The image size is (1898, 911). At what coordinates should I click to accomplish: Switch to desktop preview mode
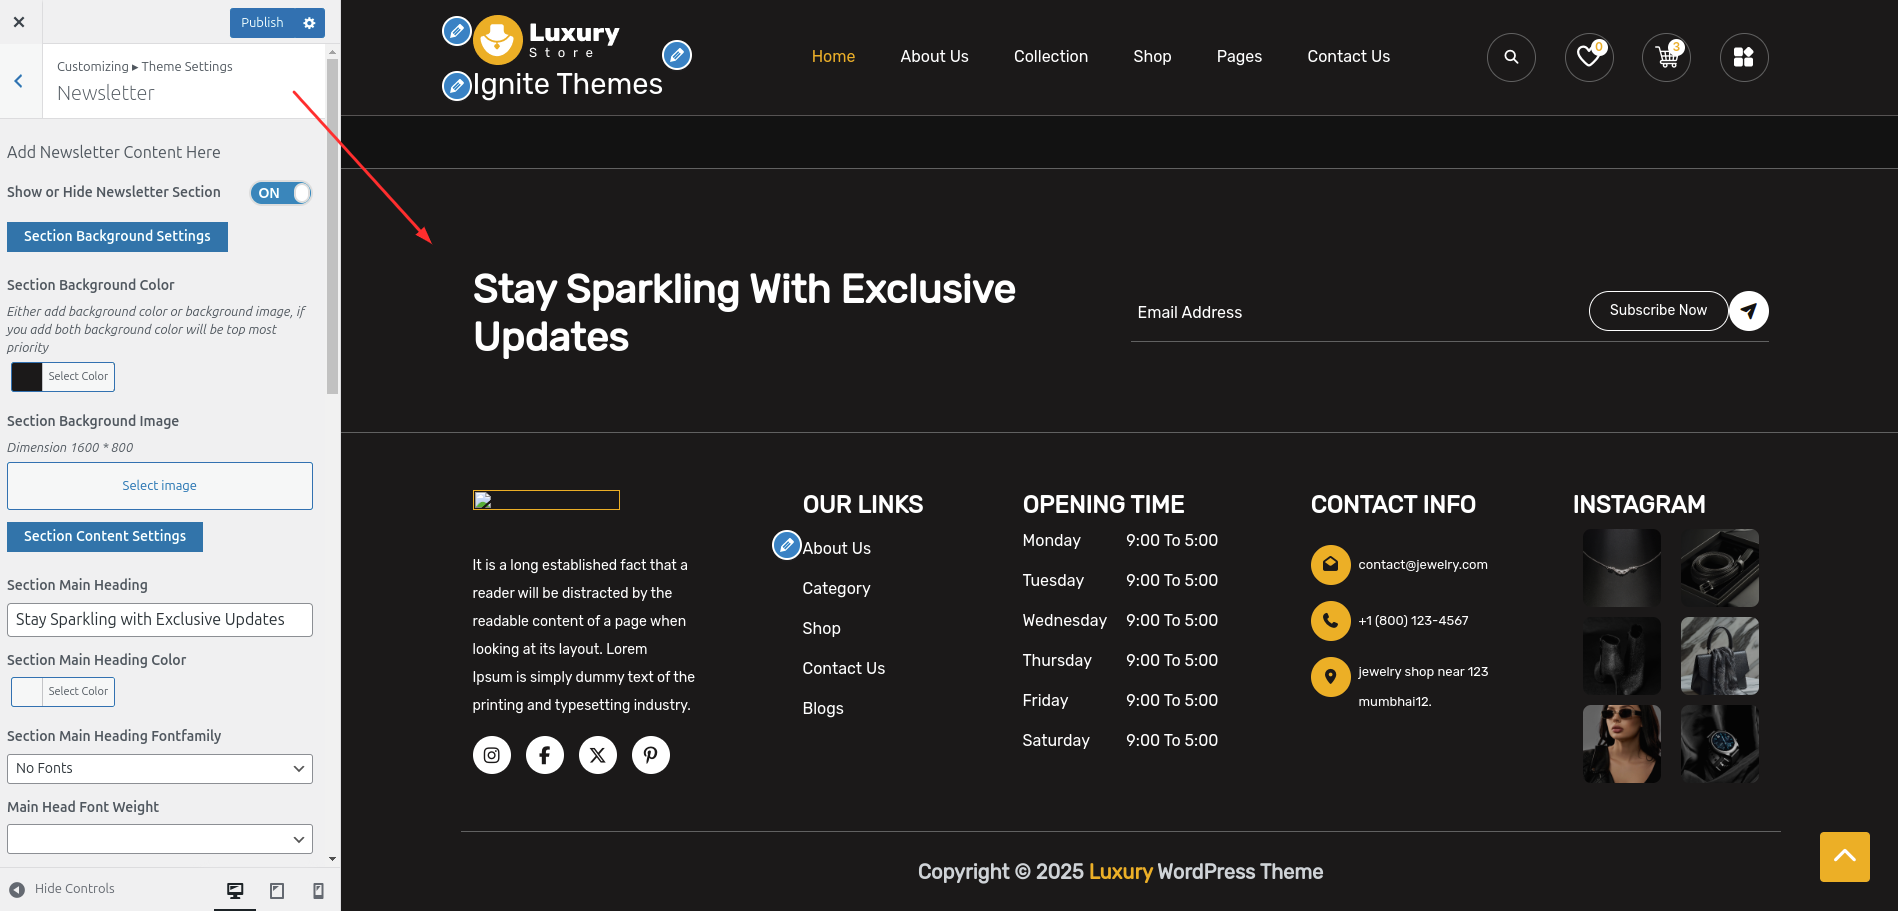[235, 890]
